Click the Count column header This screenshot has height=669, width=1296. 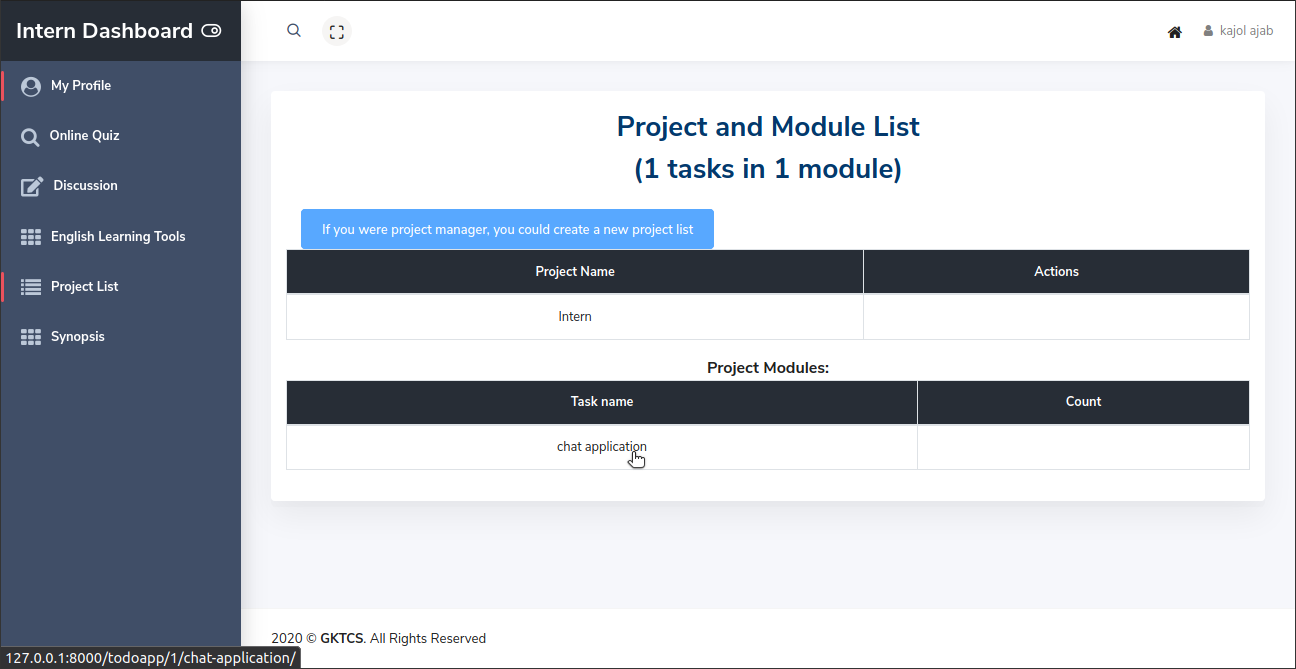pyautogui.click(x=1083, y=402)
